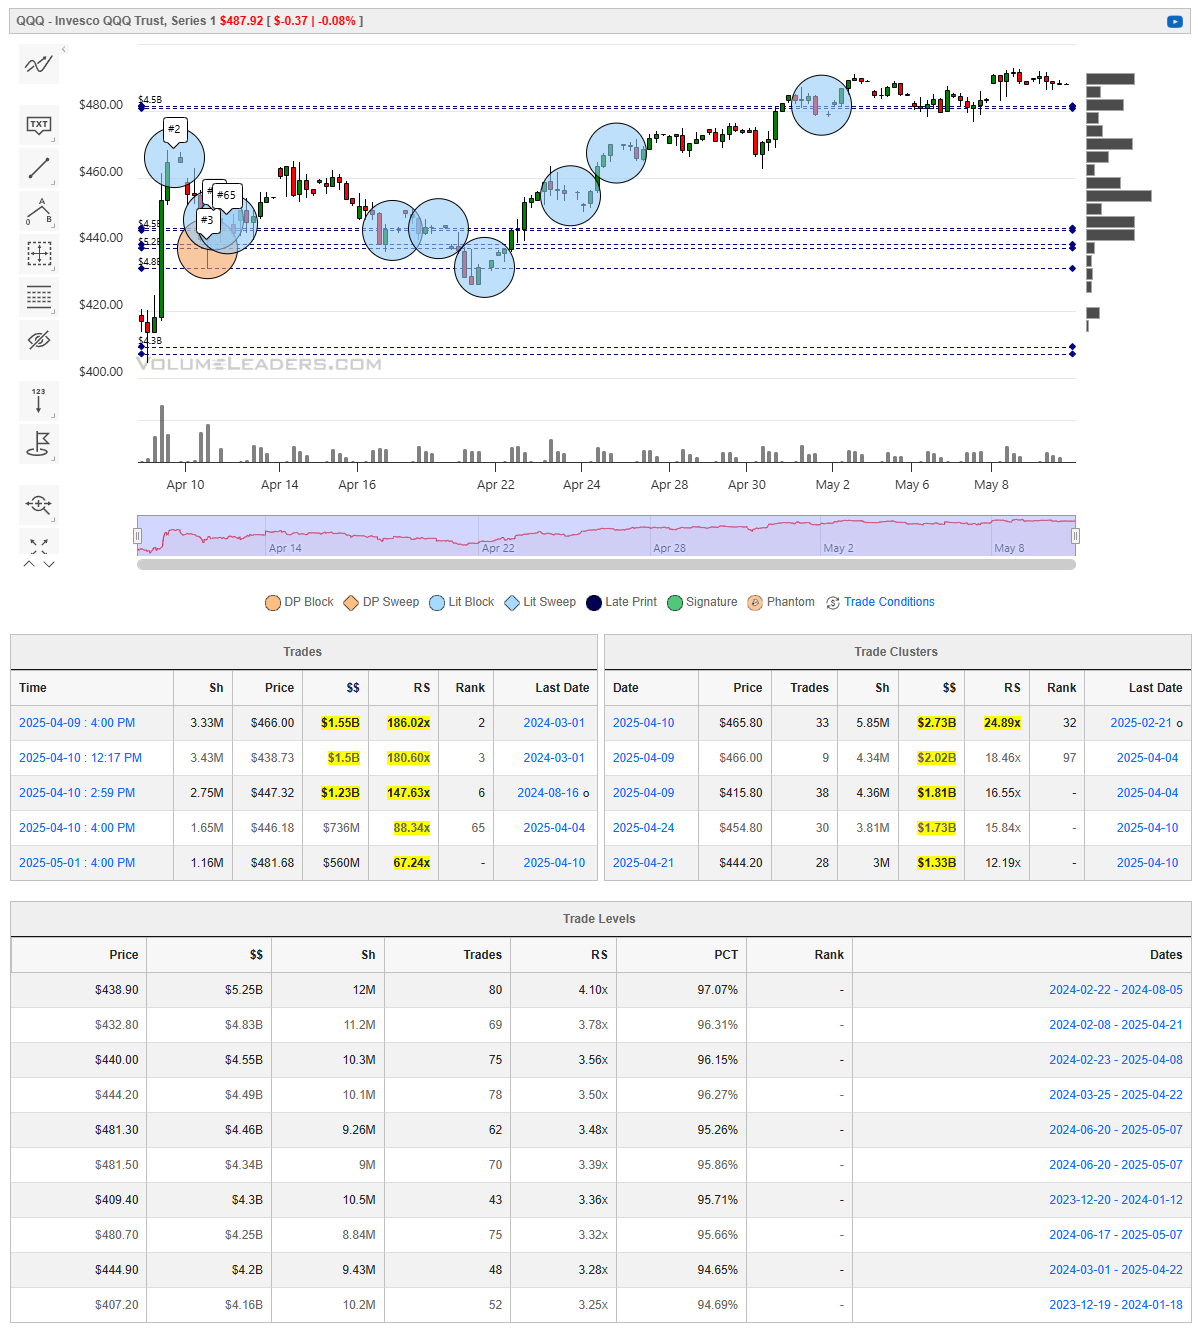Open Last Date 2024-08-16 in Trades
The width and height of the screenshot is (1198, 1333).
pyautogui.click(x=548, y=793)
